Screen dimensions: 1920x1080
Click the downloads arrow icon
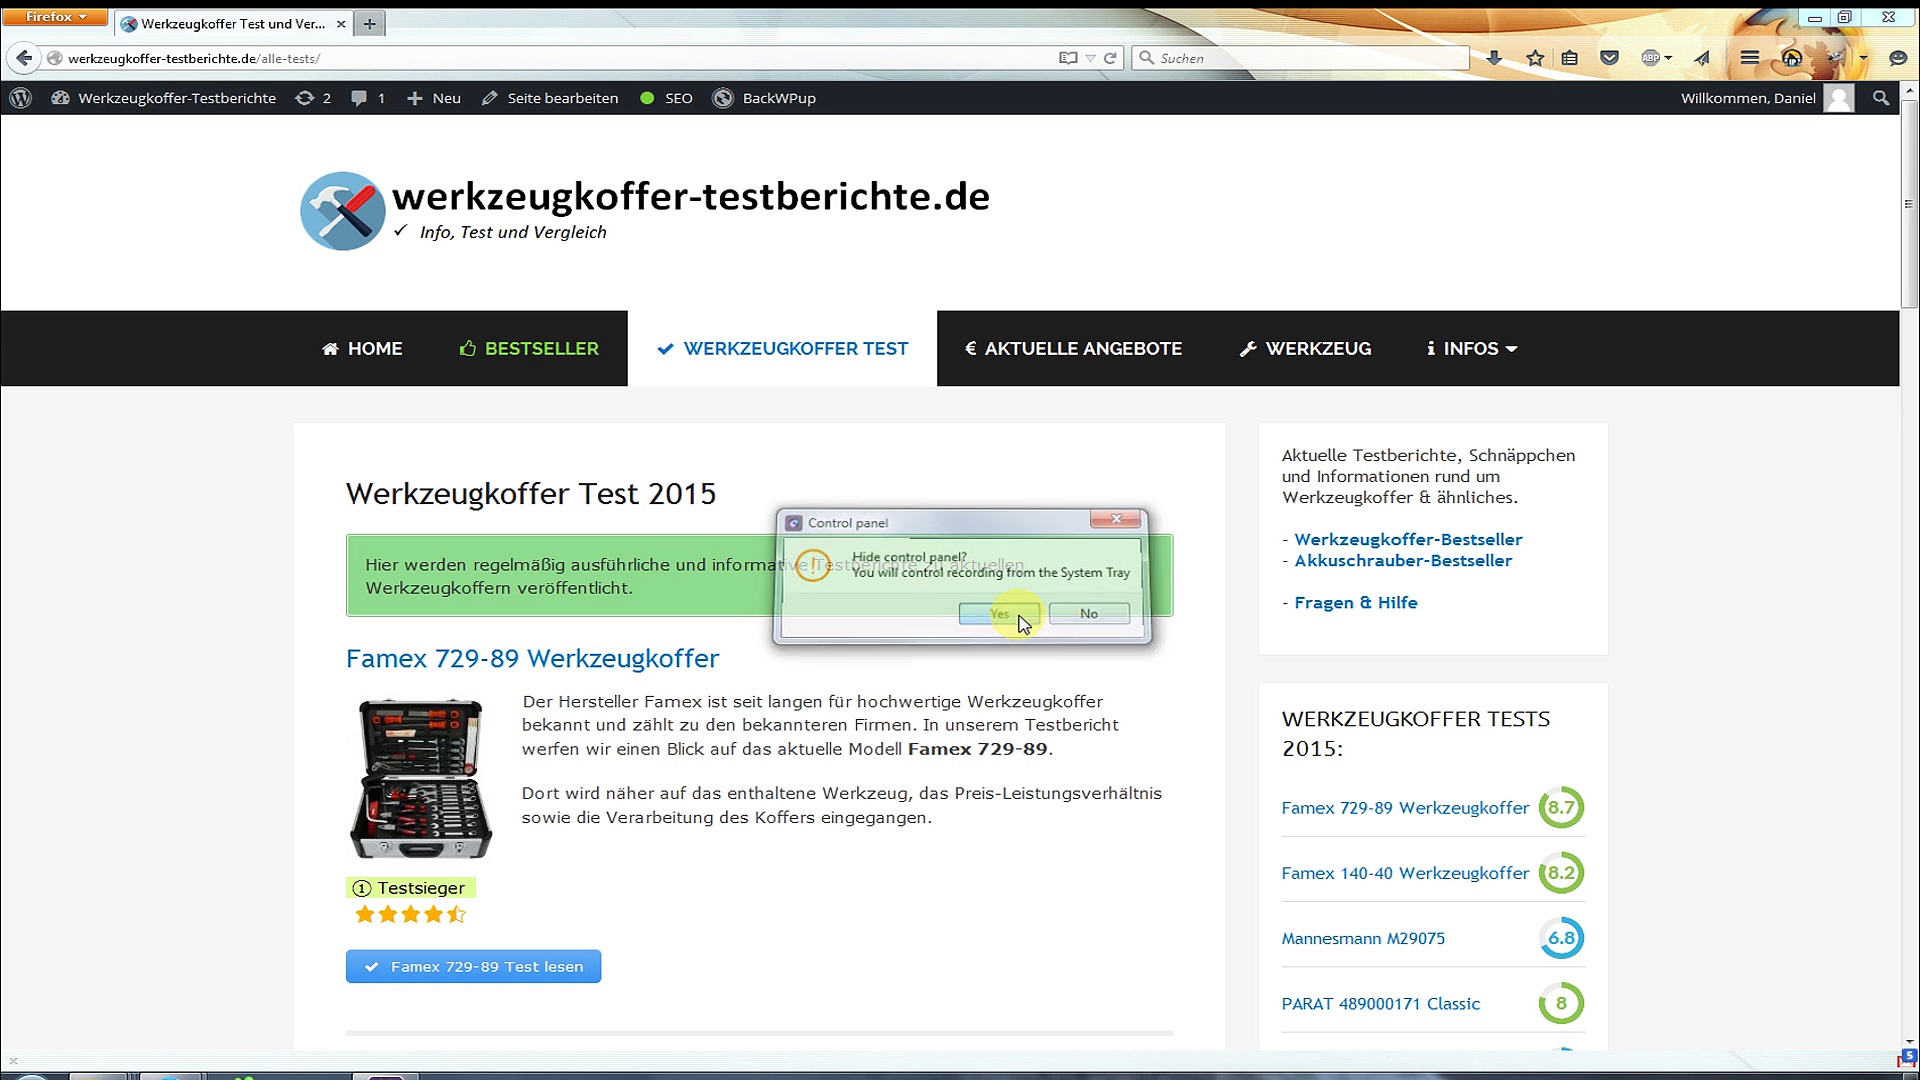click(1494, 58)
